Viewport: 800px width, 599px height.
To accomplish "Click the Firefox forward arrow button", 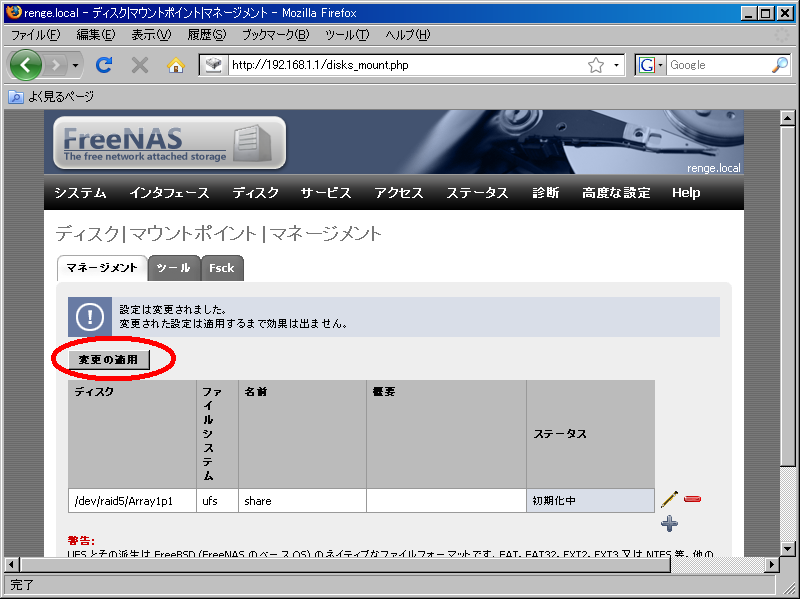I will click(55, 65).
